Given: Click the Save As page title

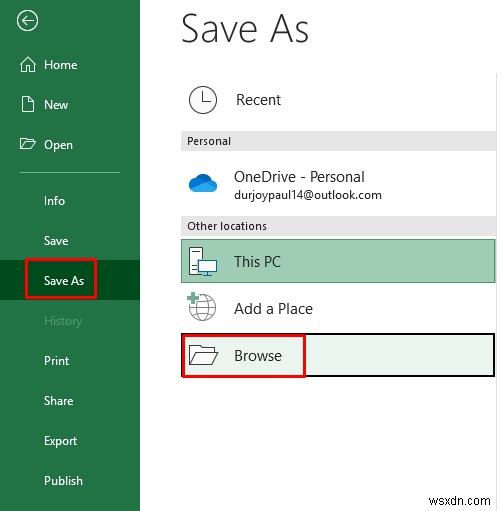Looking at the screenshot, I should click(x=245, y=29).
